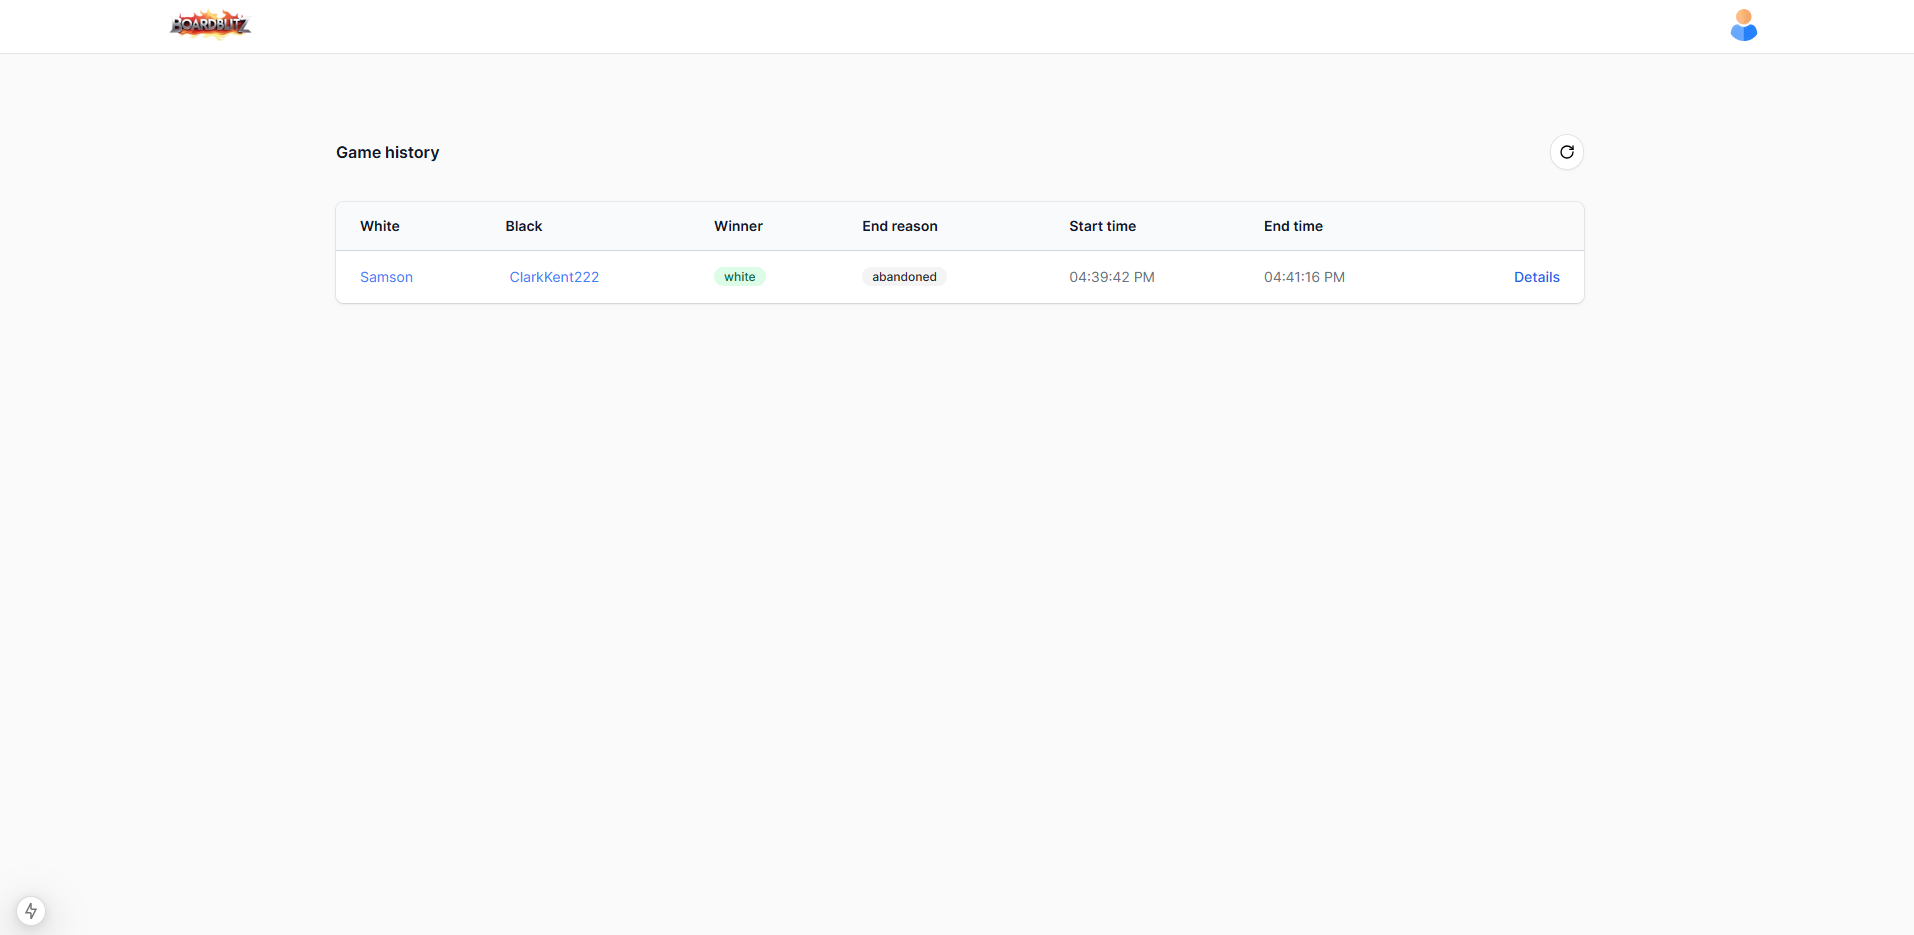Screen dimensions: 1914x935
Task: Select the end time 04:41:16 PM
Action: pyautogui.click(x=1304, y=277)
